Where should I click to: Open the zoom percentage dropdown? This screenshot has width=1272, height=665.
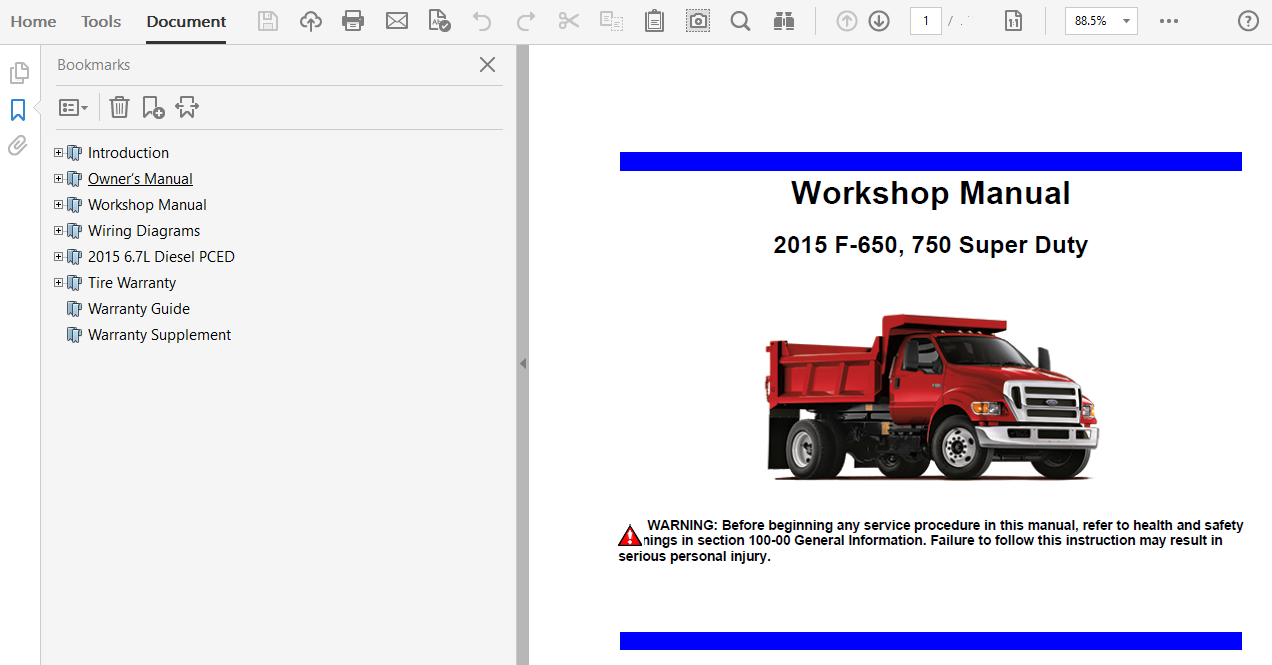coord(1127,21)
